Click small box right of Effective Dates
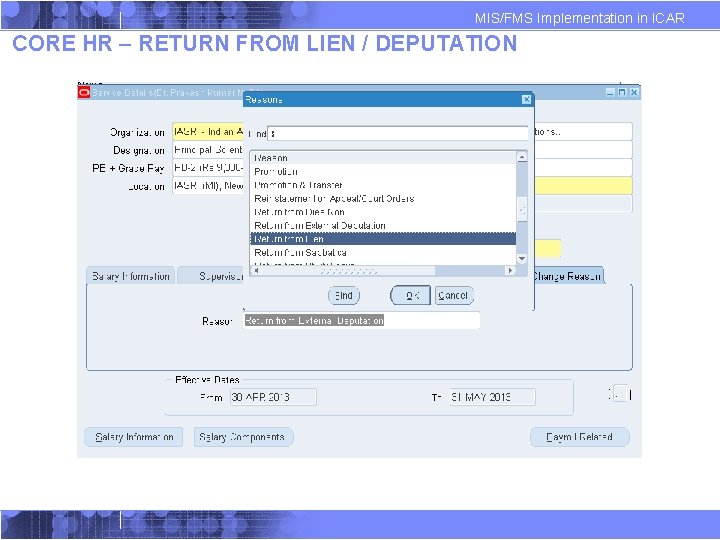Image resolution: width=720 pixels, height=540 pixels. [x=620, y=394]
